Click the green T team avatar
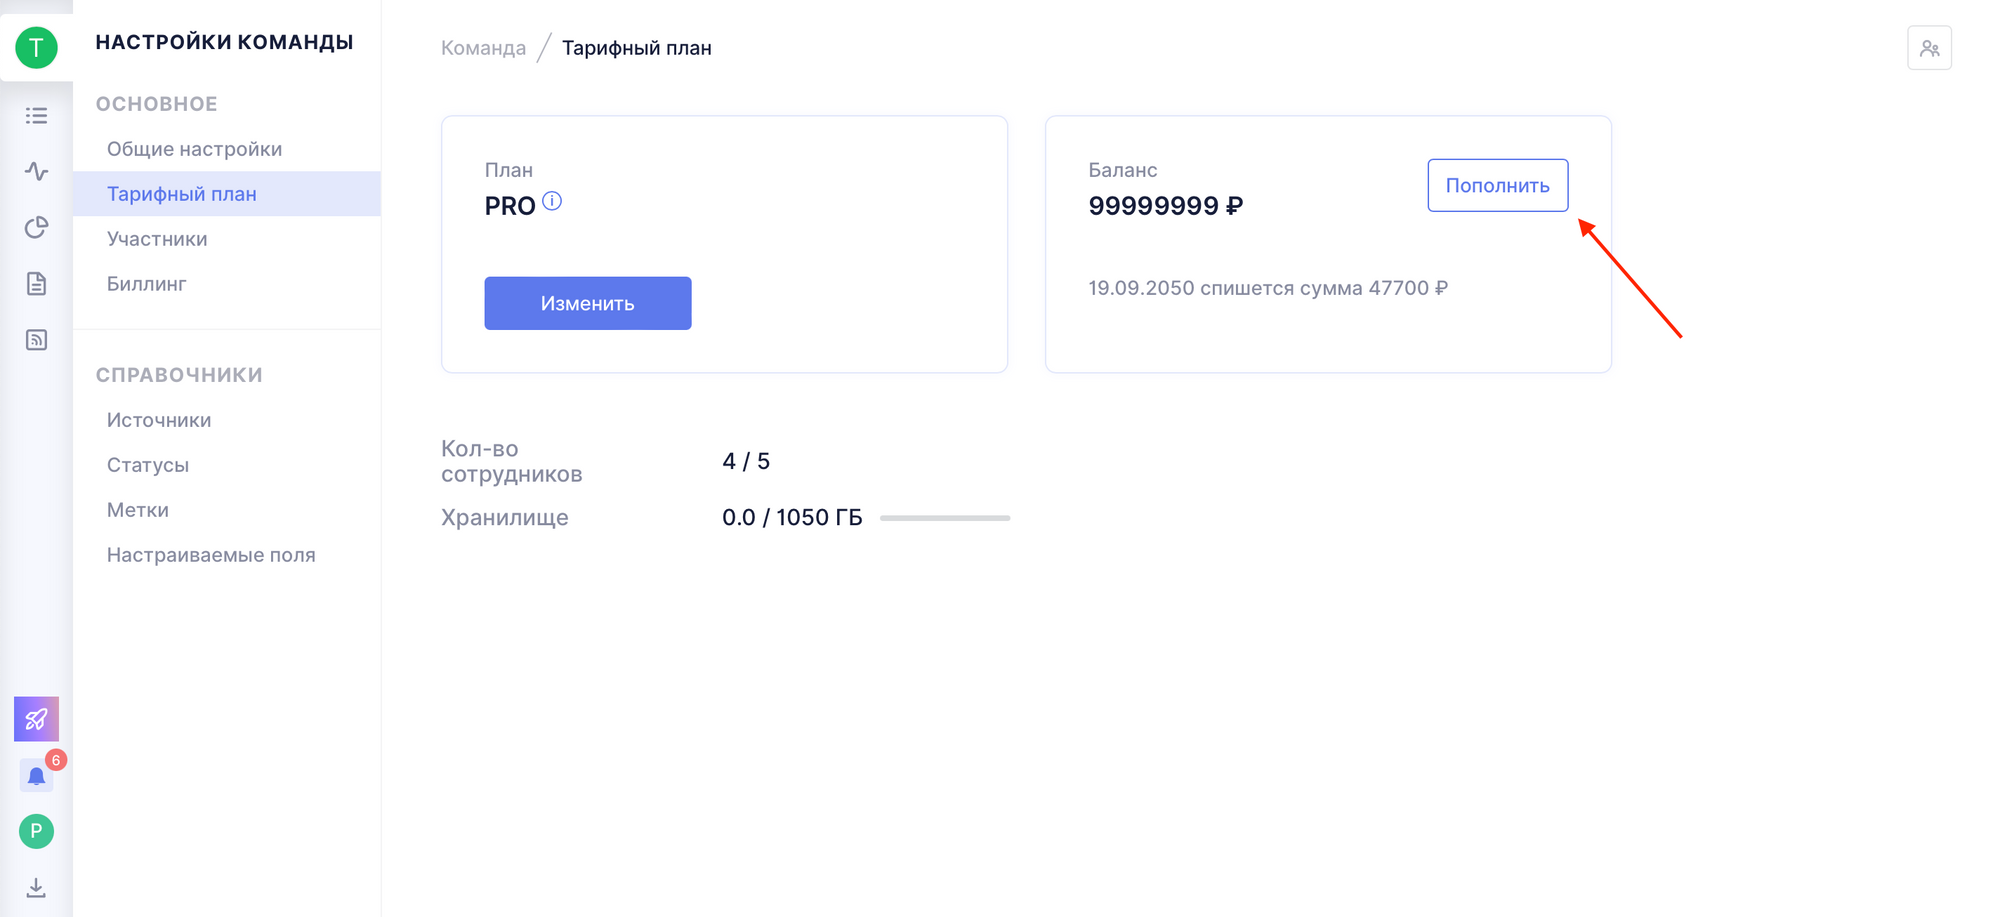The height and width of the screenshot is (917, 2000). point(36,47)
